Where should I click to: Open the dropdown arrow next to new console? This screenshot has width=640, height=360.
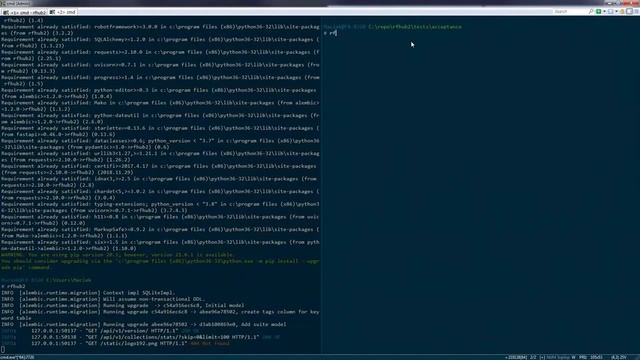604,11
